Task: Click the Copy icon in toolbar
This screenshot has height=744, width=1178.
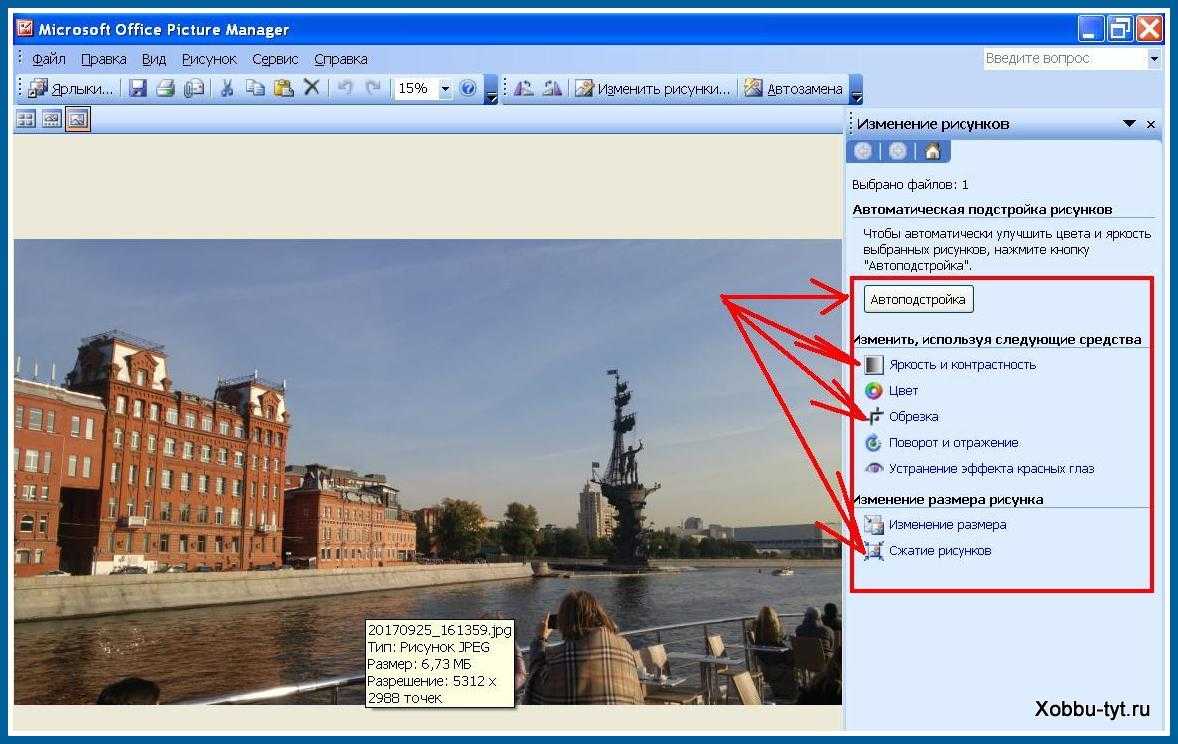Action: [x=255, y=89]
